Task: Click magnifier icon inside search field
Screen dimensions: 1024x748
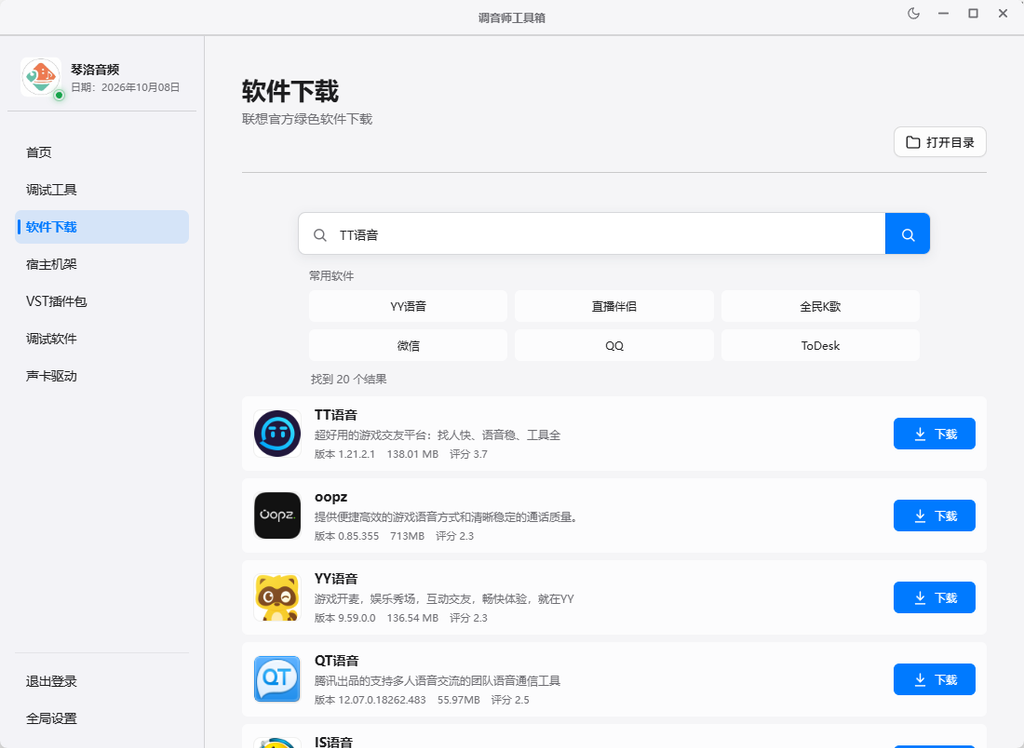Action: [x=320, y=235]
